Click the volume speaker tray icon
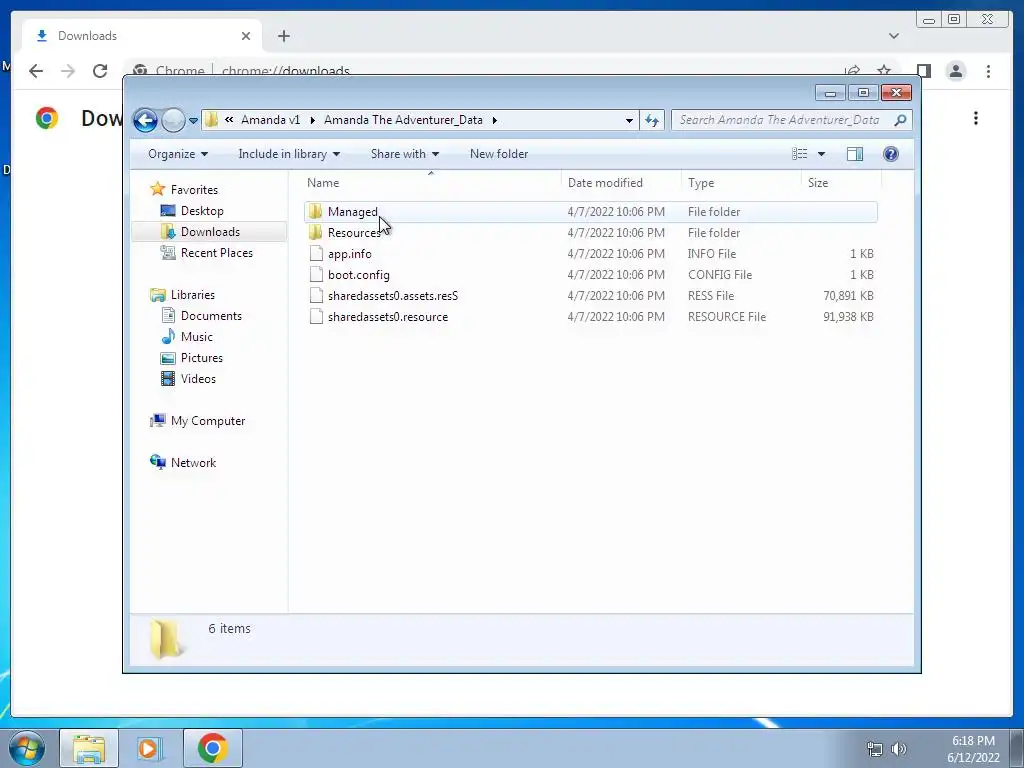 click(x=899, y=749)
